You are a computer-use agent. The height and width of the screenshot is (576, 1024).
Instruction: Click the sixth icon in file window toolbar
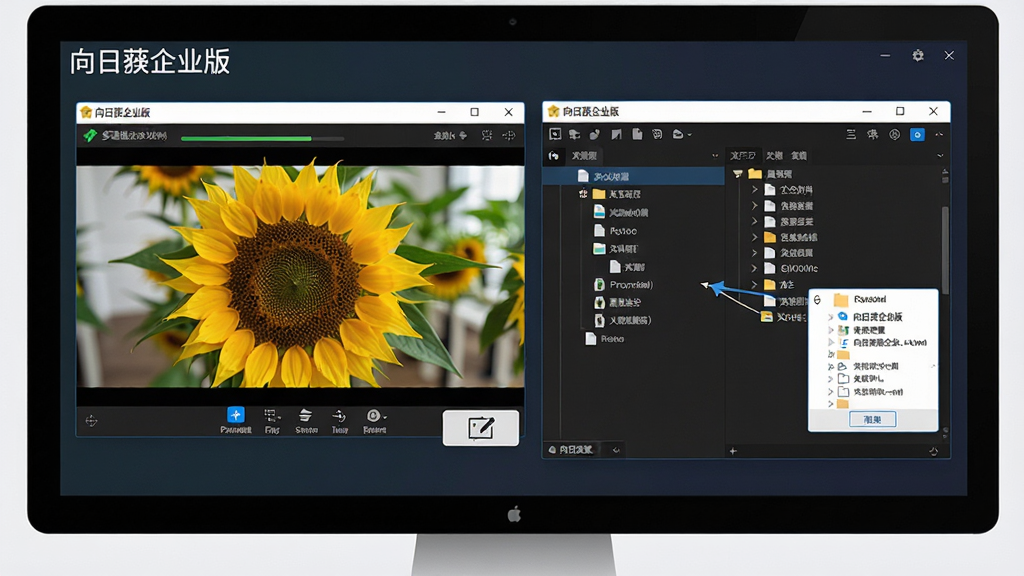tap(657, 134)
